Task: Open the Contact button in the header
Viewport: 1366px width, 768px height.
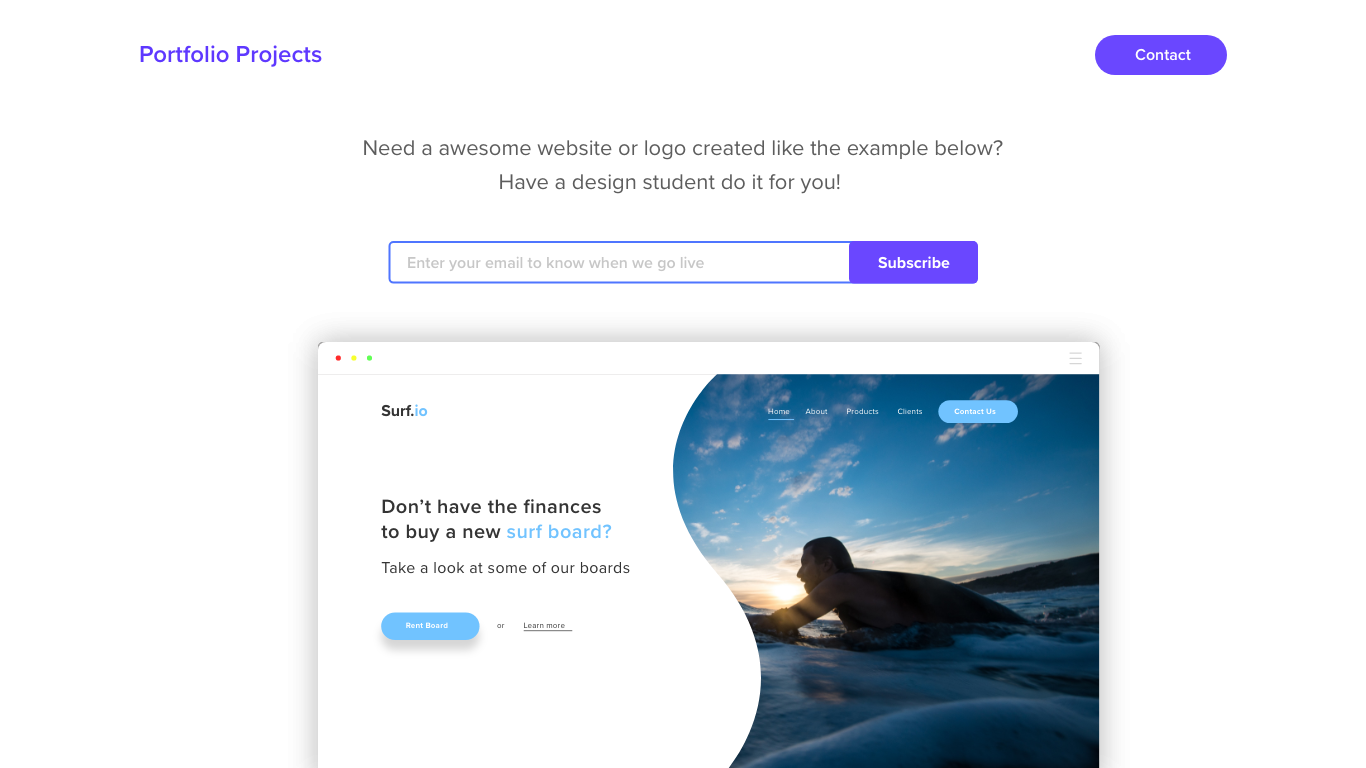Action: coord(1161,55)
